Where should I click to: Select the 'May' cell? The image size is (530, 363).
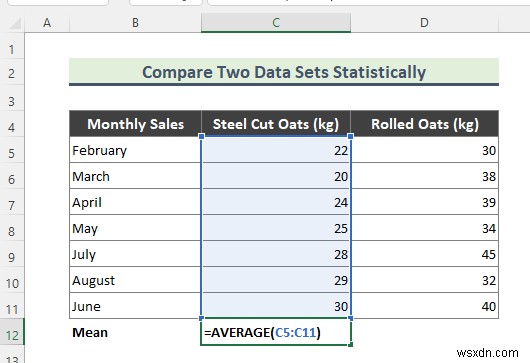tap(135, 228)
